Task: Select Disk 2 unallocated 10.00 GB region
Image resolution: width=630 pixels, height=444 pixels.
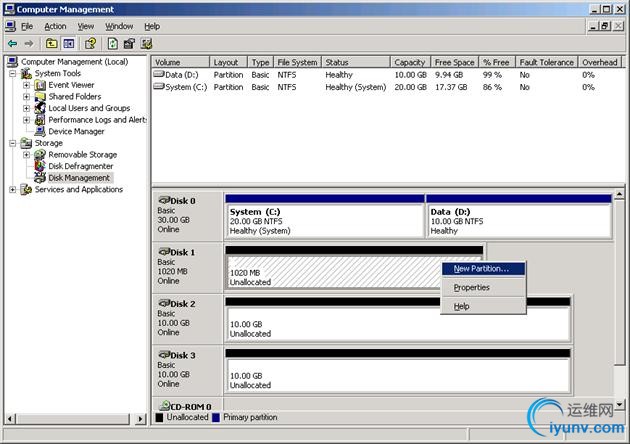Action: coord(398,319)
